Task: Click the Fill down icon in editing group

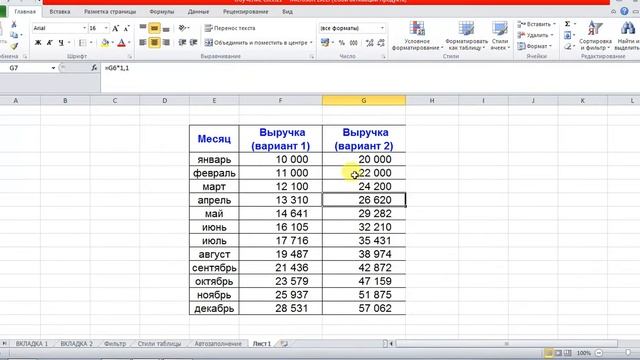Action: (567, 36)
